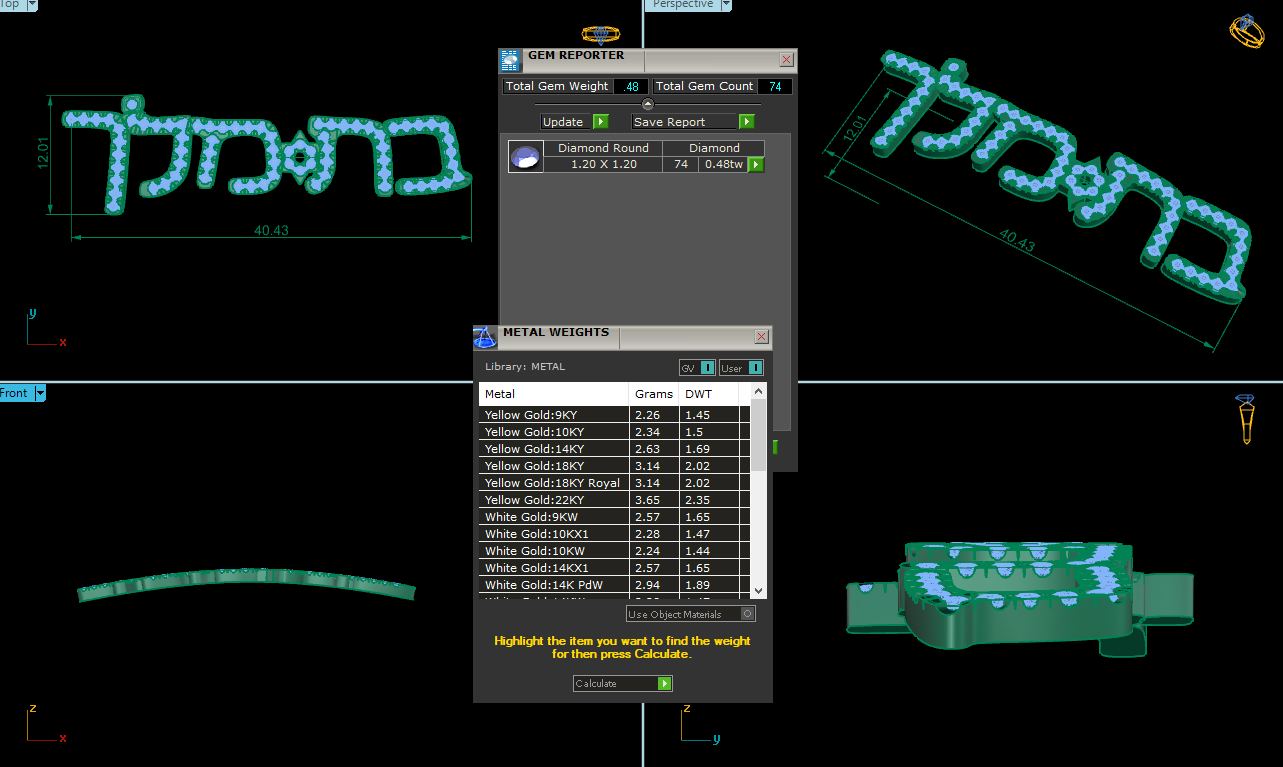Click the gold gem icon above Gem Reporter
The image size is (1283, 767).
click(x=600, y=35)
